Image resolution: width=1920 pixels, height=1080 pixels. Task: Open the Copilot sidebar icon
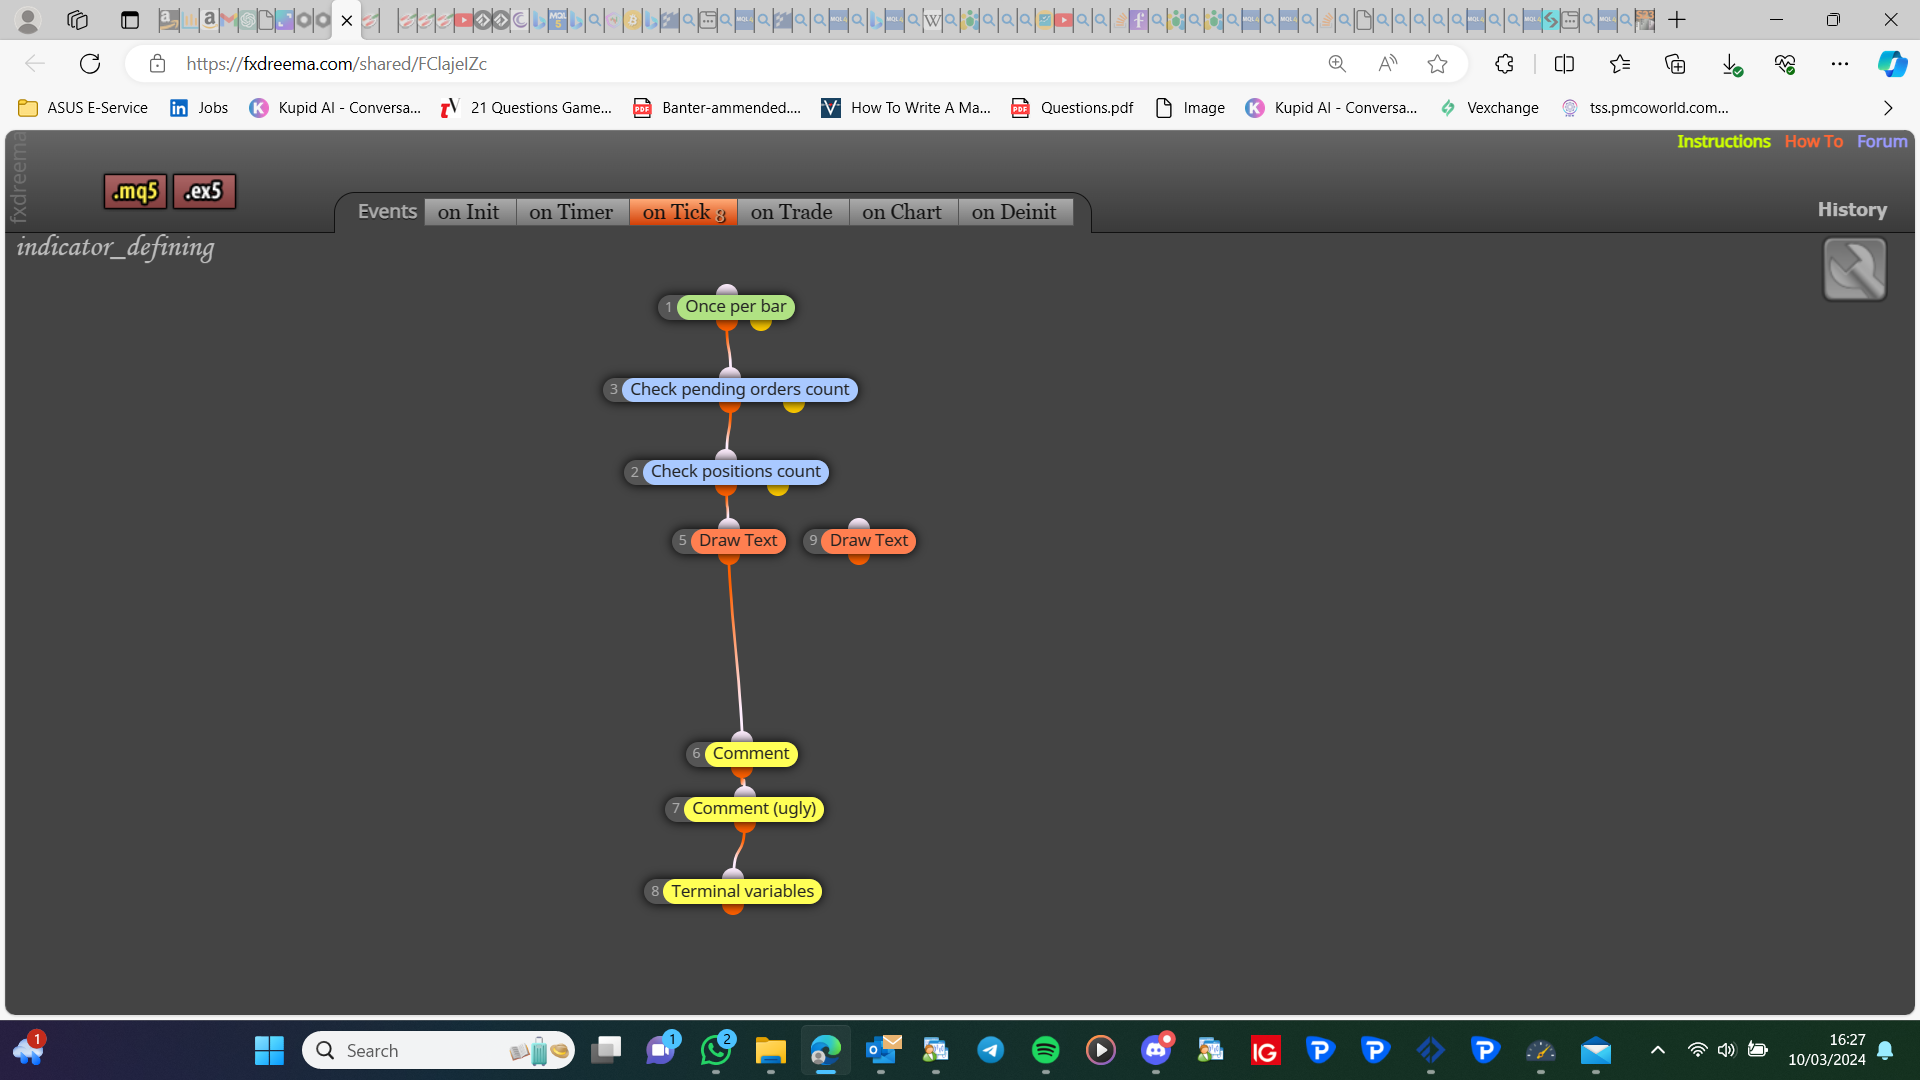[x=1892, y=64]
